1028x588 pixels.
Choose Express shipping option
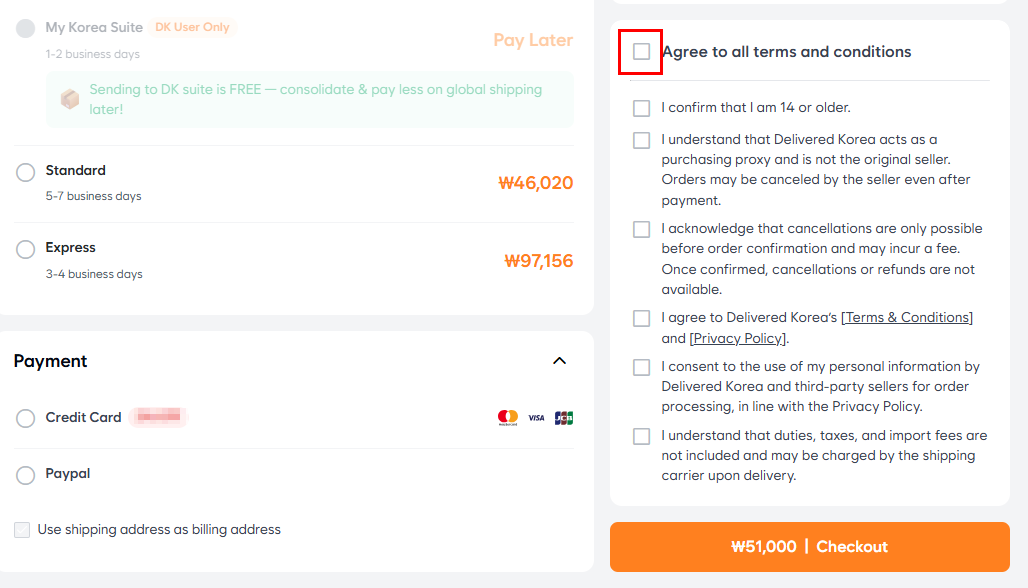pyautogui.click(x=26, y=250)
